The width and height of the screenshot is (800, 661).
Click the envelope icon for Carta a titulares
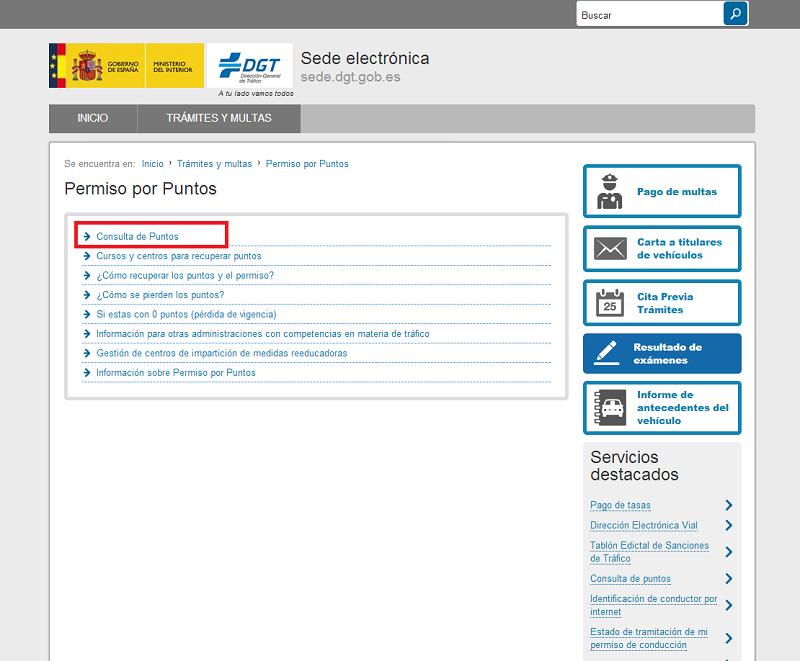tap(609, 248)
